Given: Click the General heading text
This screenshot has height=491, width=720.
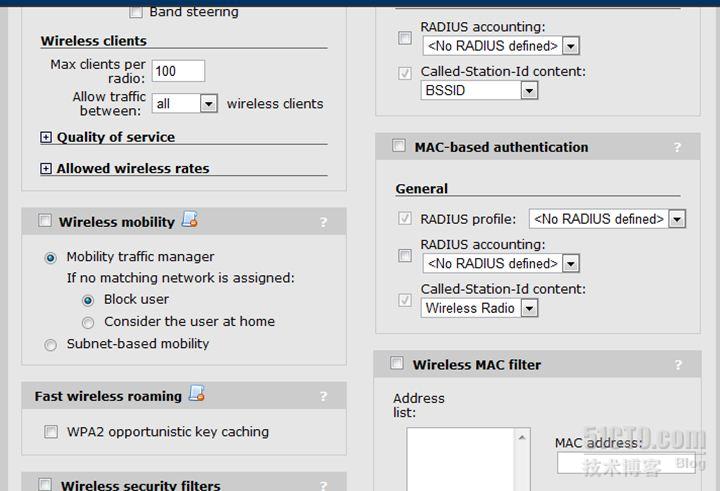Looking at the screenshot, I should coord(422,189).
